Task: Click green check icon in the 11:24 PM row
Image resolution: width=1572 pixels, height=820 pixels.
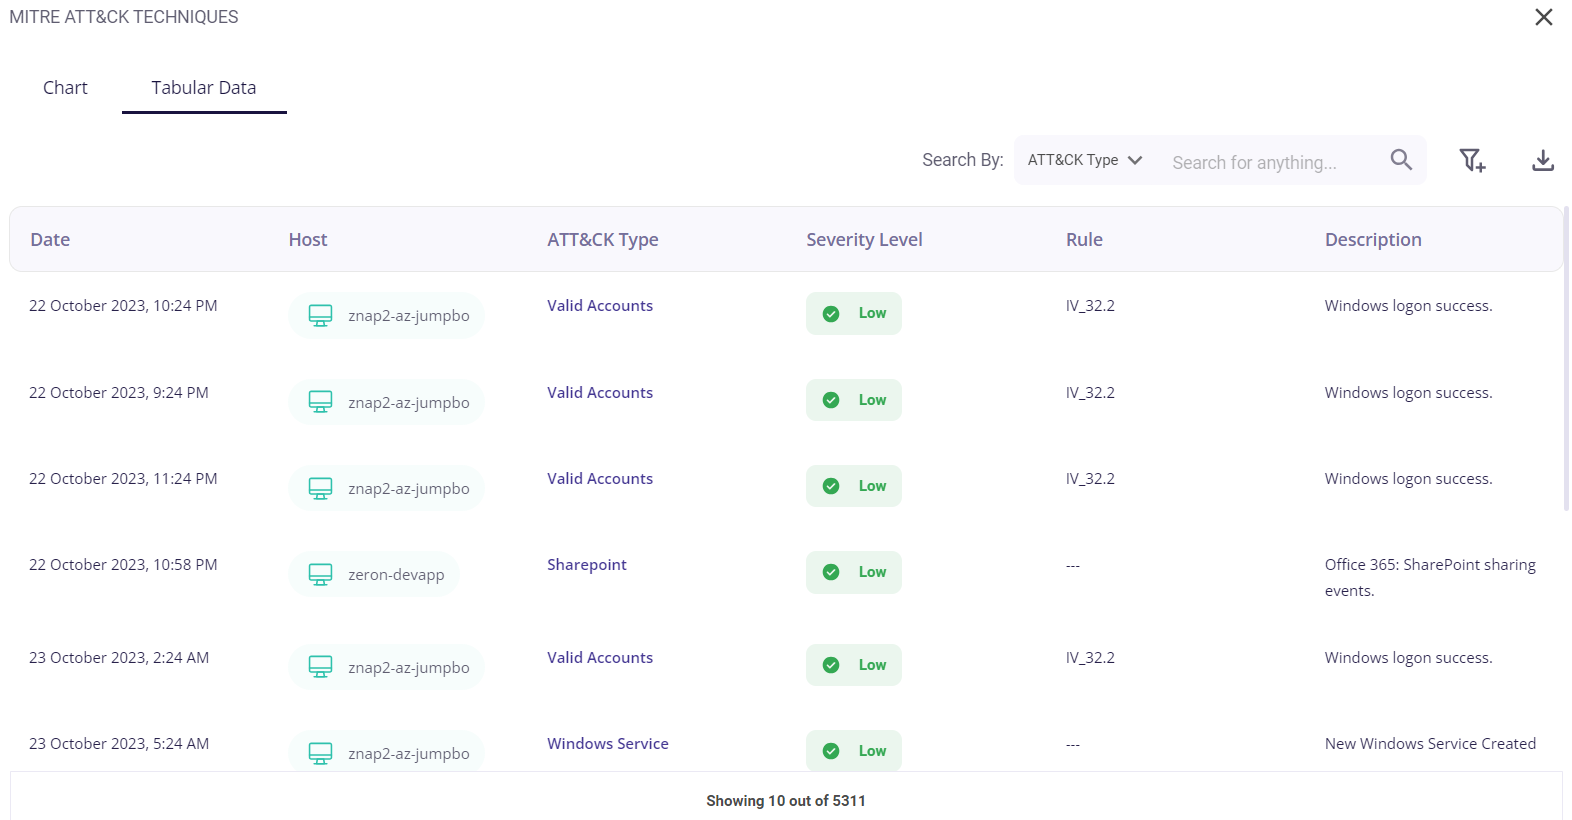Action: [x=831, y=486]
